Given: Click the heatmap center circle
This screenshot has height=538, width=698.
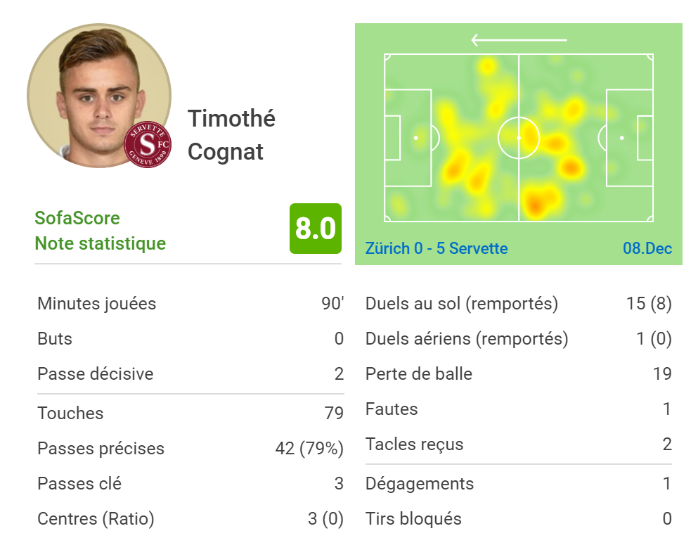Looking at the screenshot, I should [519, 138].
